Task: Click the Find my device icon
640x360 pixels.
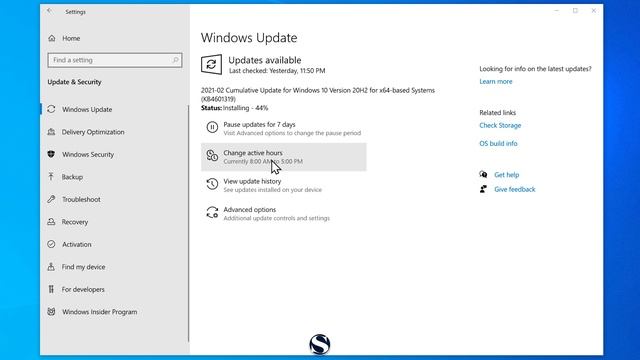Action: coord(51,267)
